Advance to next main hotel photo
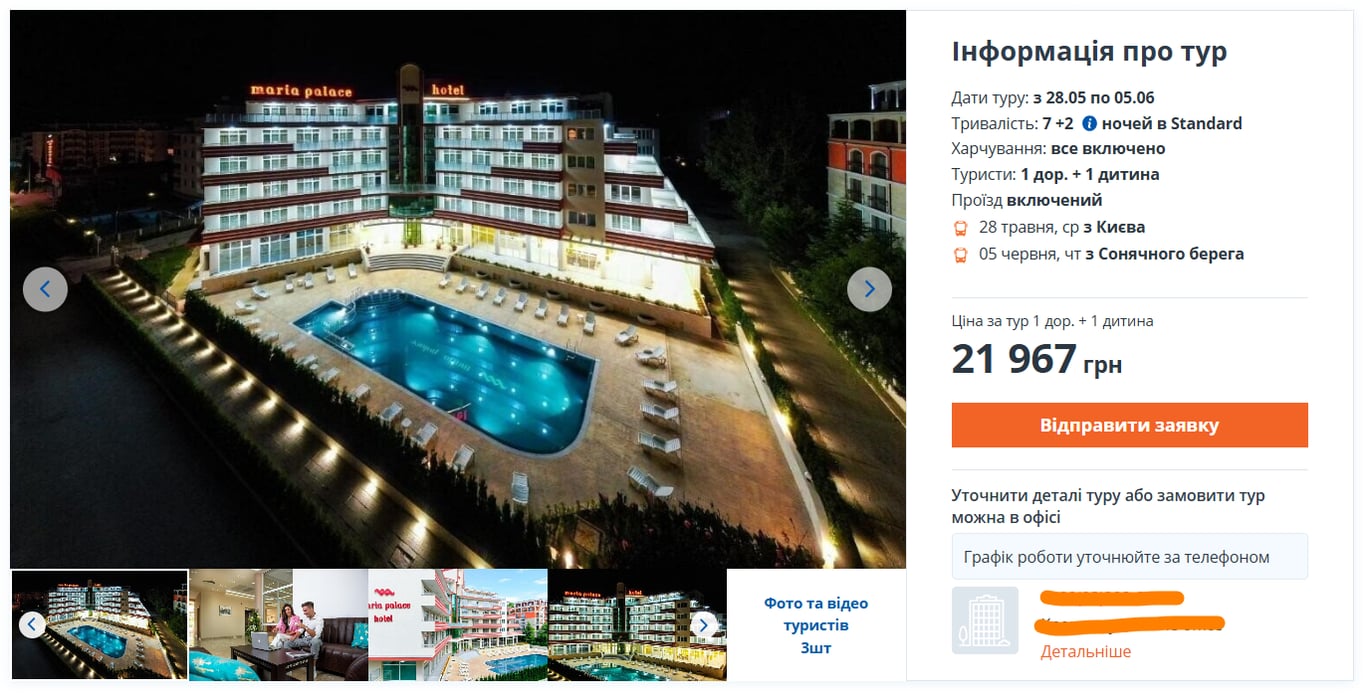 pyautogui.click(x=869, y=289)
